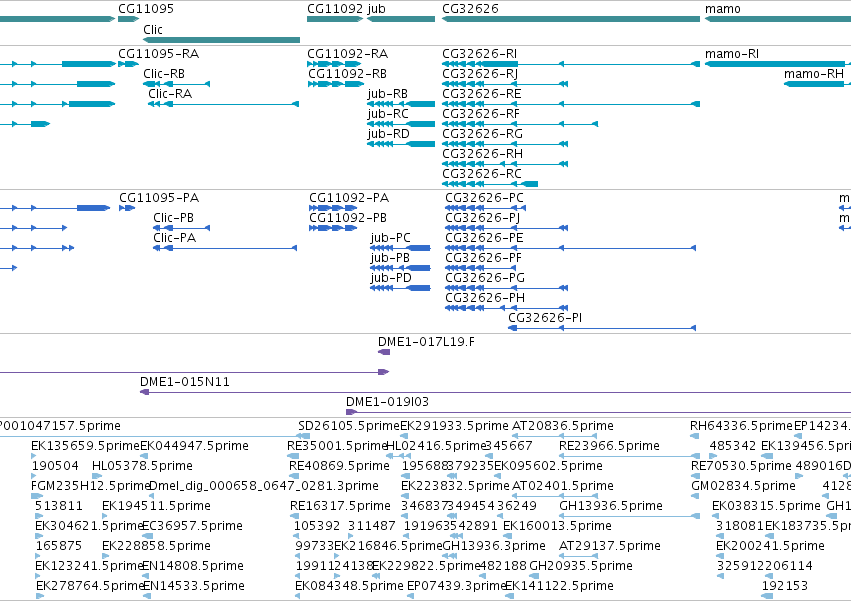Select the CG11095 gene label
The width and height of the screenshot is (851, 601).
[146, 9]
